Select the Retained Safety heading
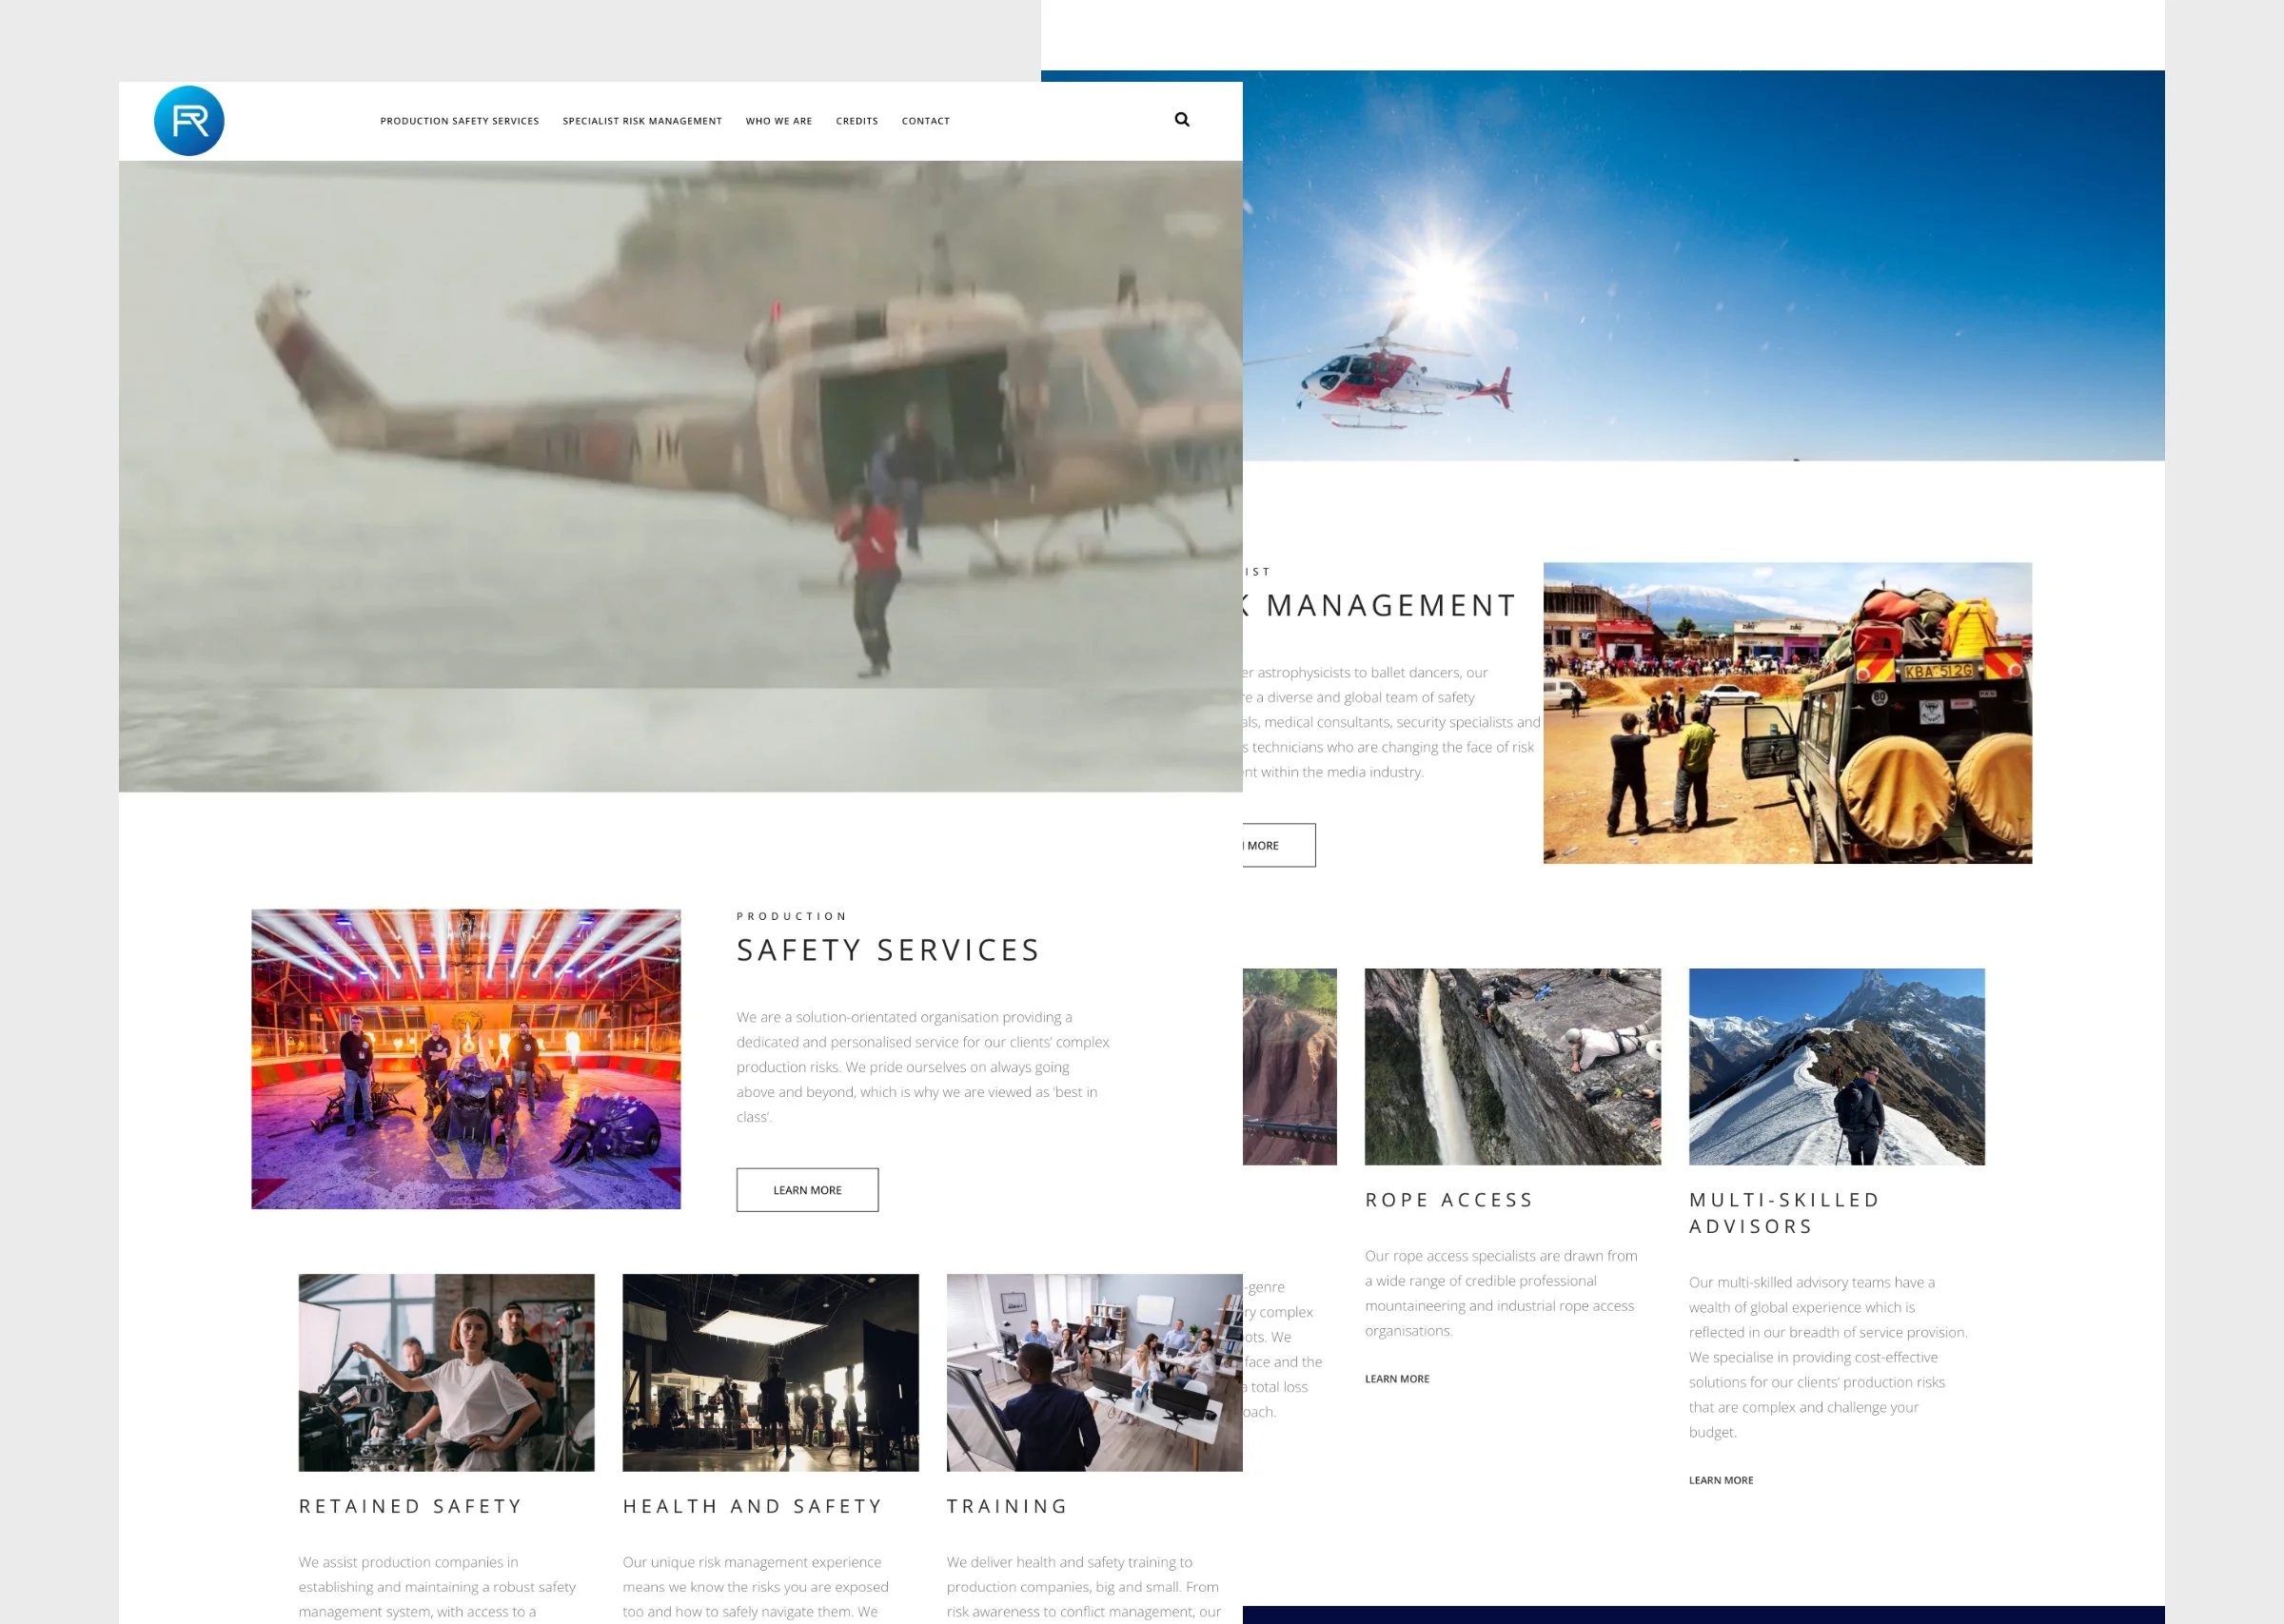Image resolution: width=2284 pixels, height=1624 pixels. point(411,1506)
